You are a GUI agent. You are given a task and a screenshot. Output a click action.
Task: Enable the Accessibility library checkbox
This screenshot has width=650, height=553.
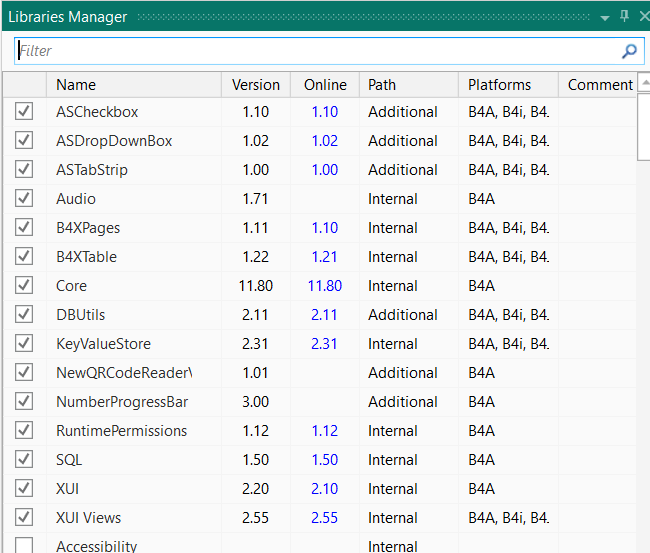24,546
